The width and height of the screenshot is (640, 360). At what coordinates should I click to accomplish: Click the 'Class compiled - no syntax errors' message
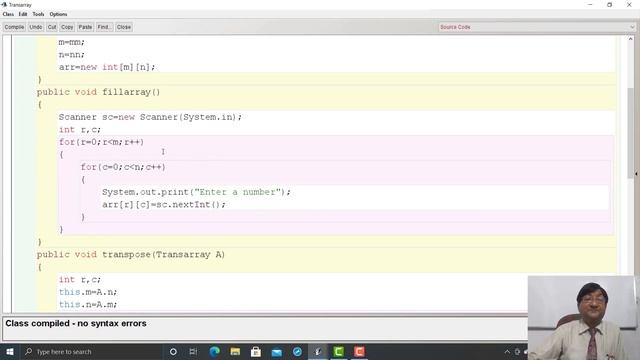pyautogui.click(x=76, y=323)
